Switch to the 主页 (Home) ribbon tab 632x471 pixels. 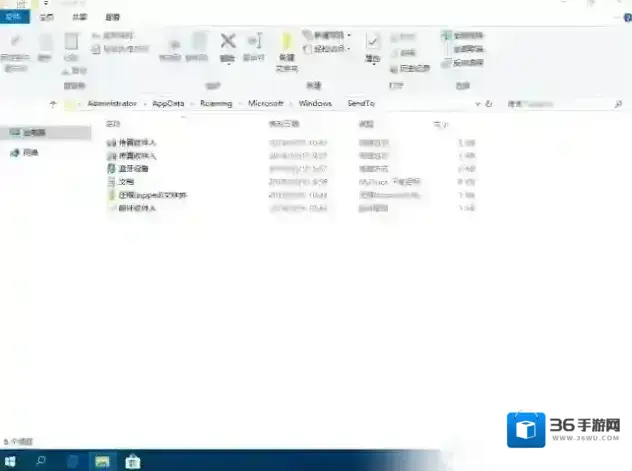[x=47, y=17]
